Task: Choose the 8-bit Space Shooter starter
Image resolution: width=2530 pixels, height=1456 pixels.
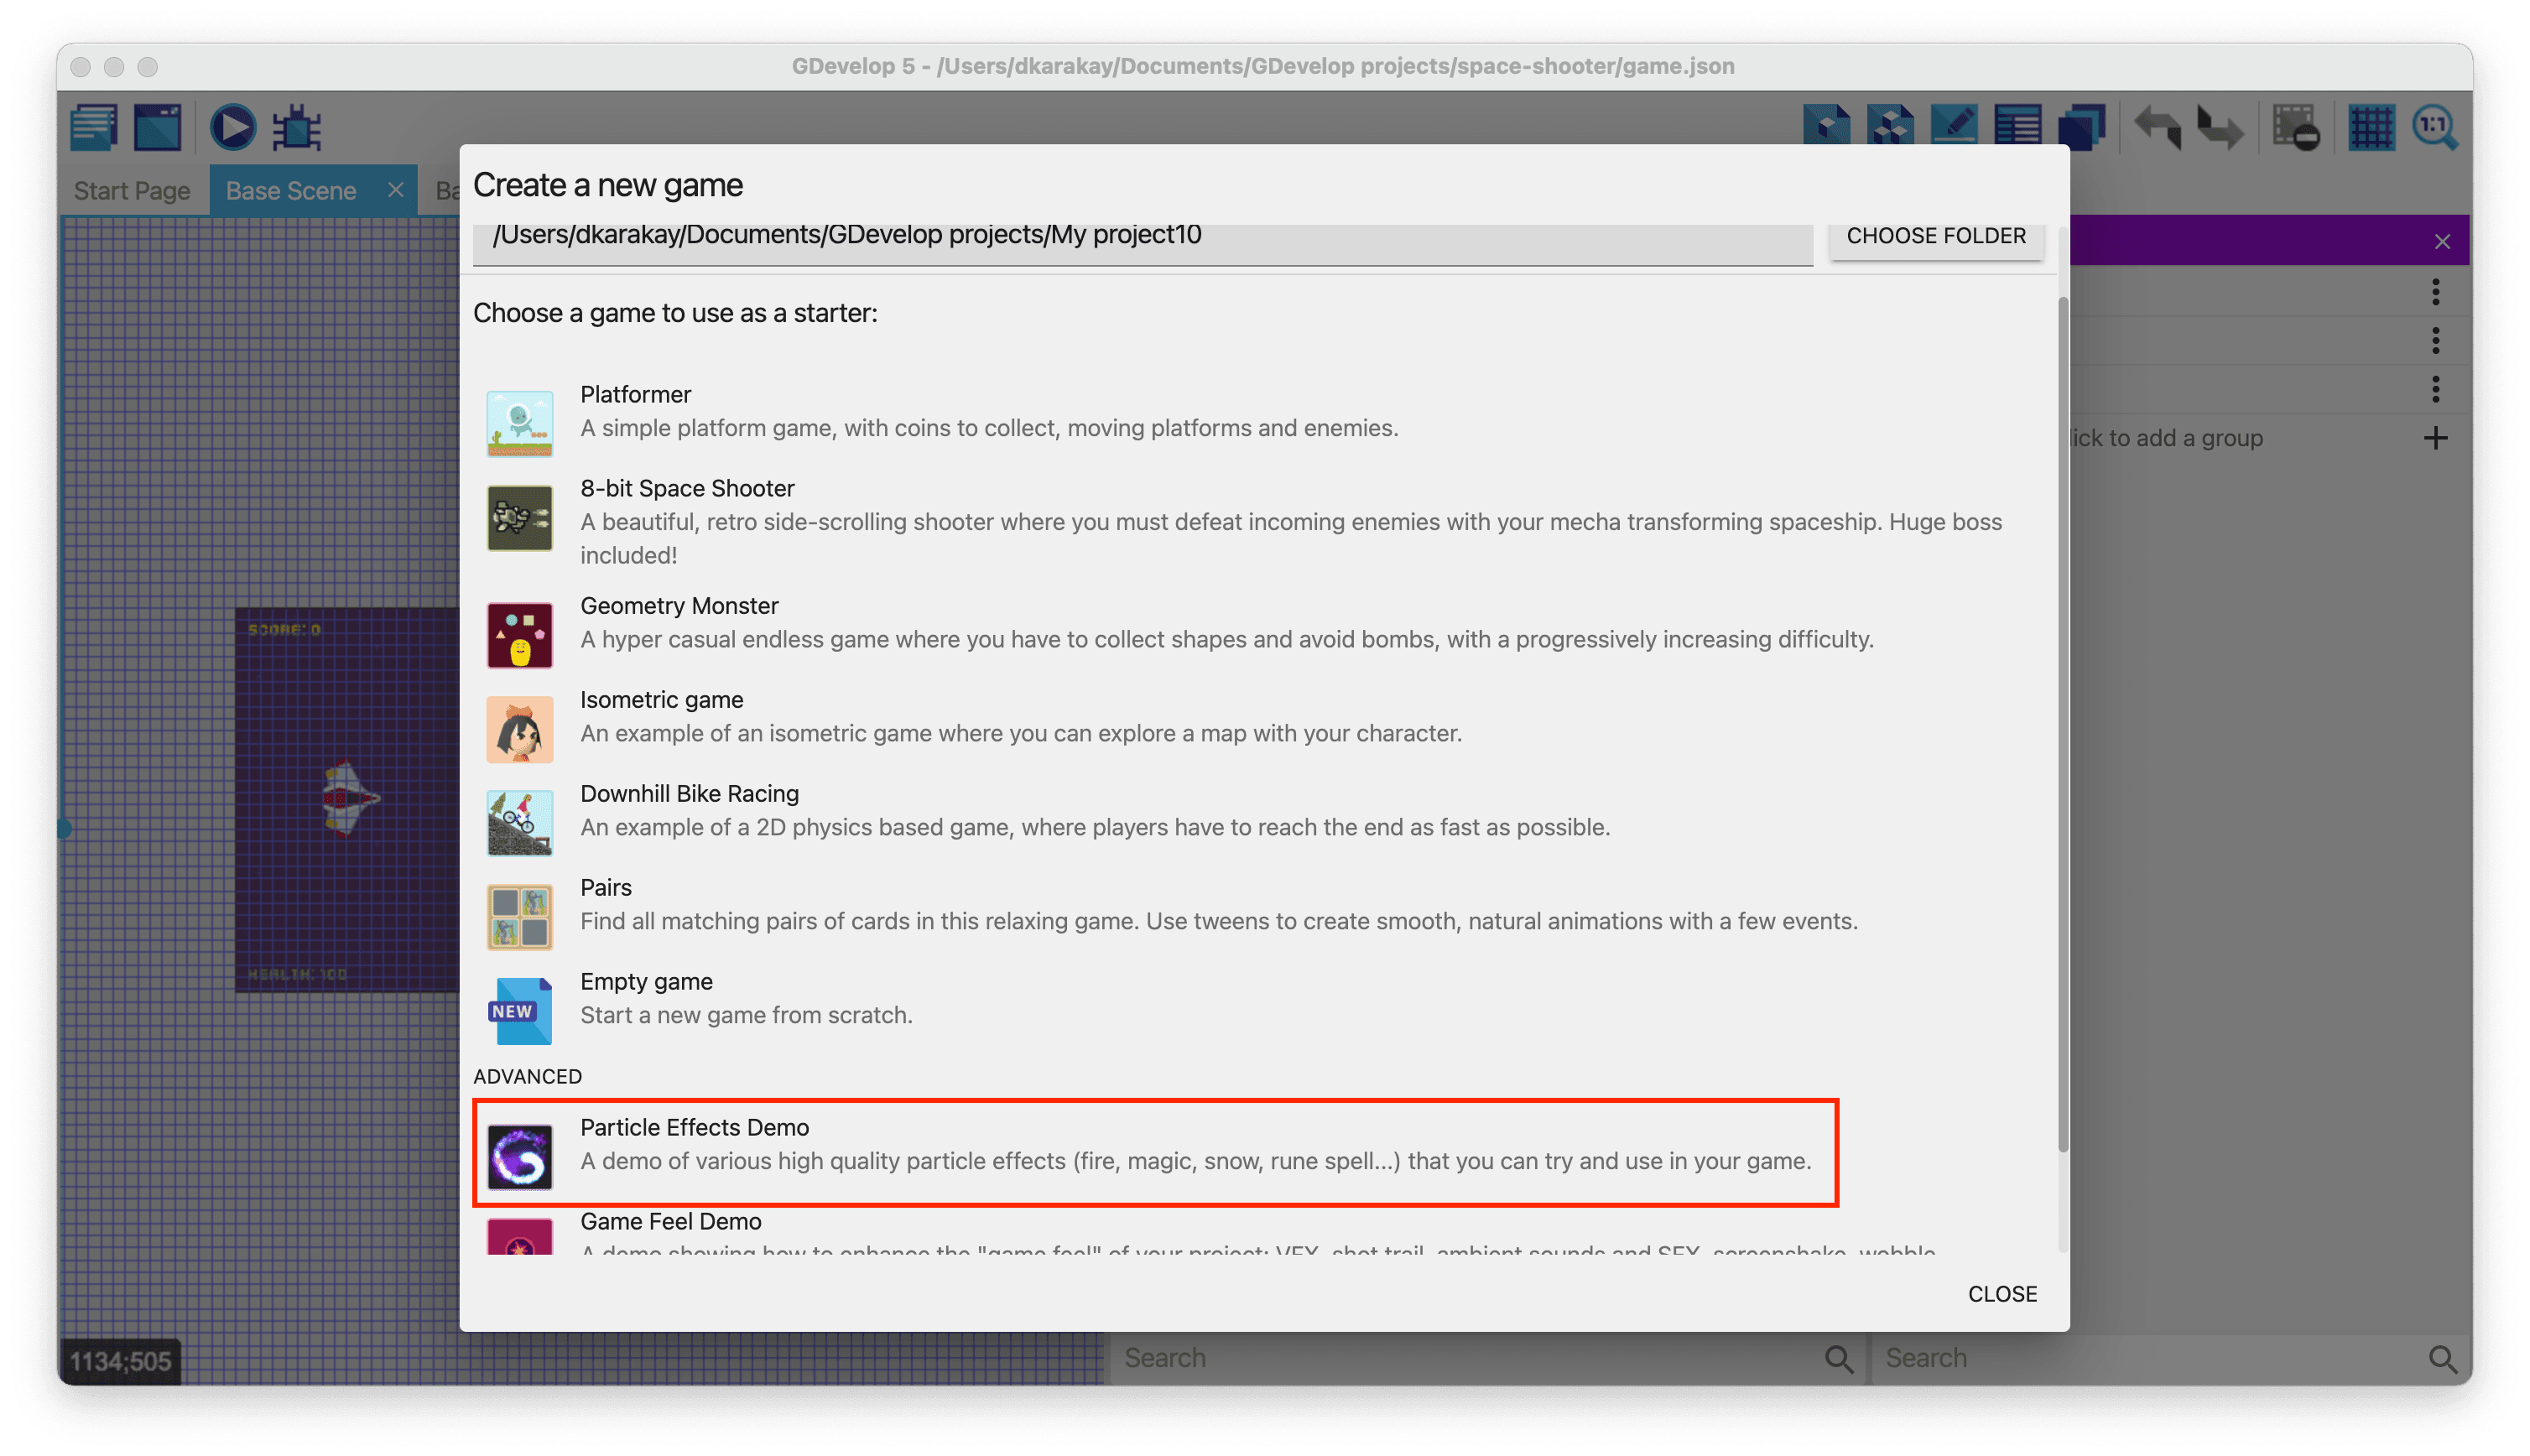Action: tap(687, 489)
